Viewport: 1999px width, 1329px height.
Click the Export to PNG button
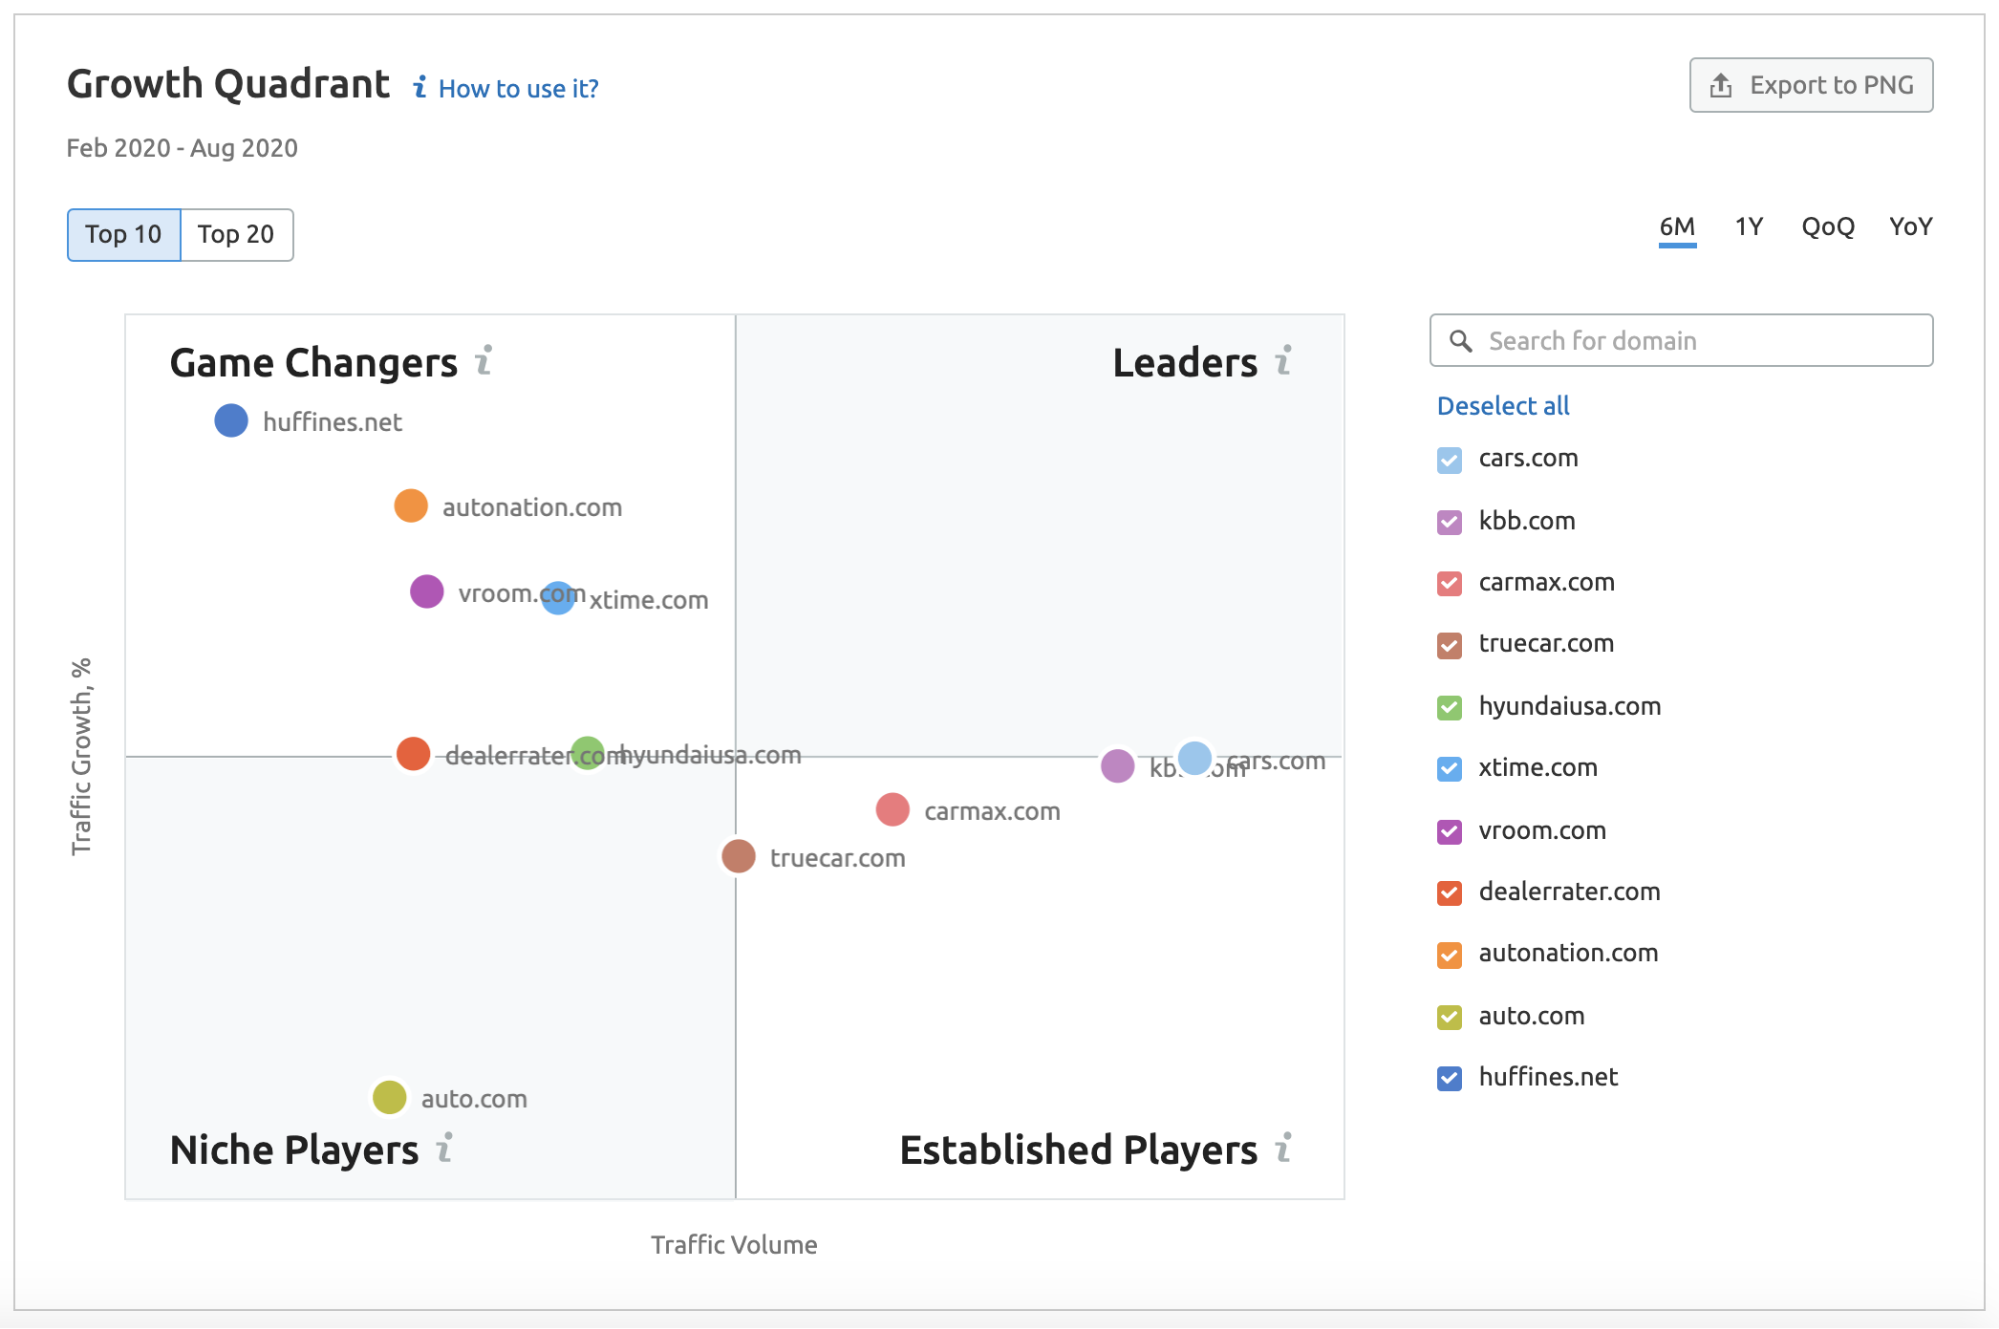[1810, 85]
